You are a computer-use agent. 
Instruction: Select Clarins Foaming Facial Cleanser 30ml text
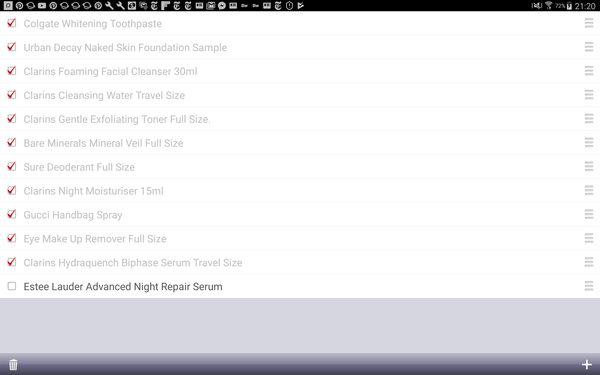tap(110, 72)
